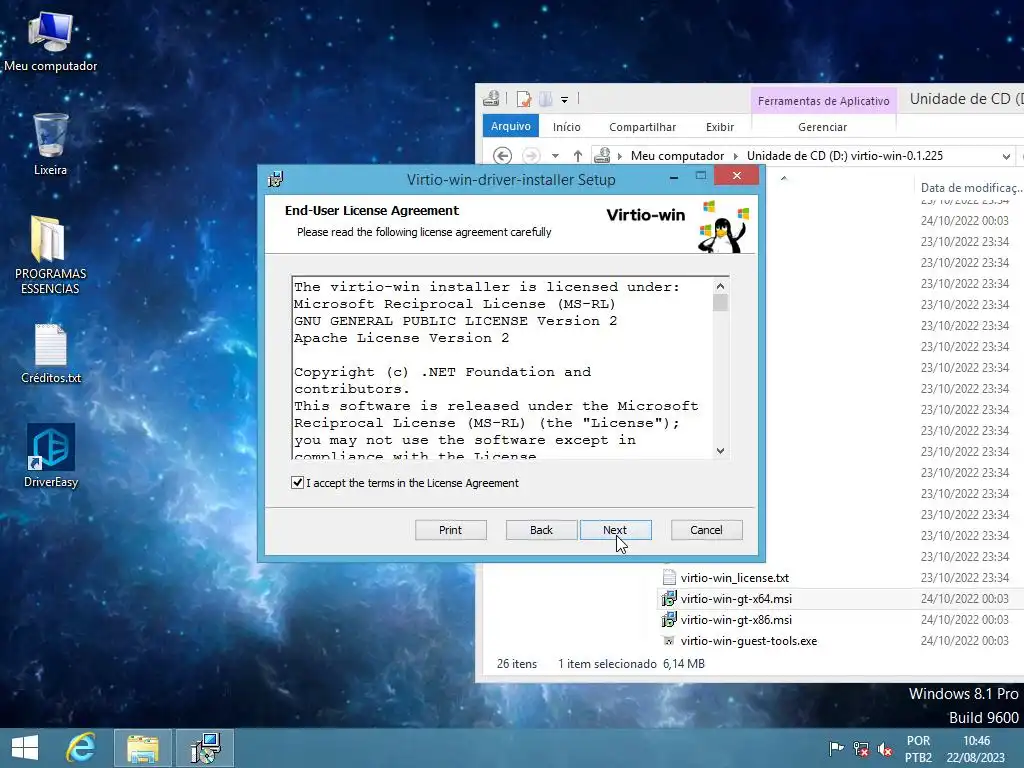The height and width of the screenshot is (768, 1024).
Task: Open PROGRAMAS ESSENCIAS folder icon
Action: pos(50,255)
